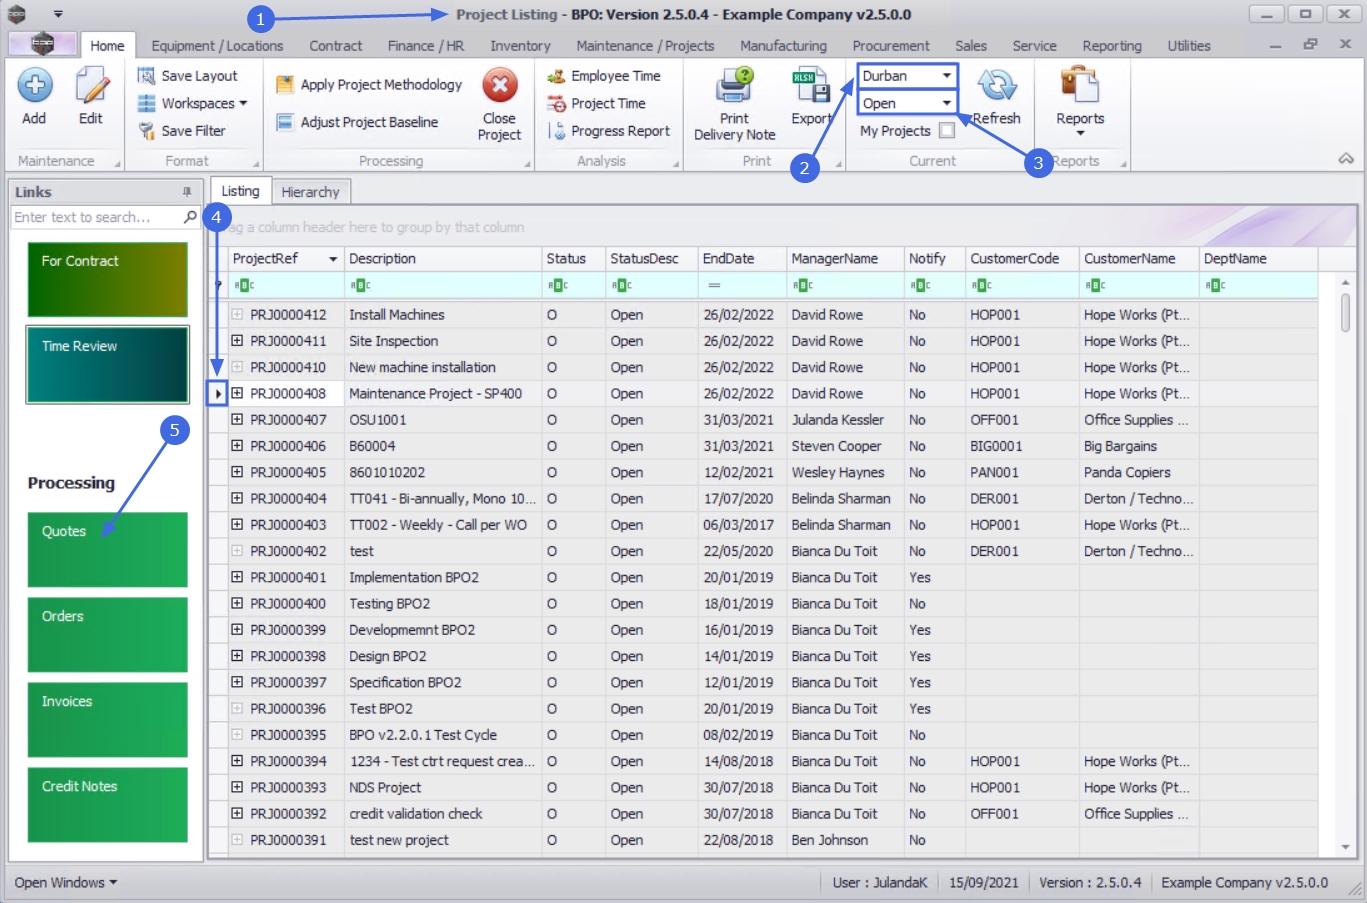Image resolution: width=1367 pixels, height=903 pixels.
Task: Open the Quotes processing tile
Action: pyautogui.click(x=108, y=549)
